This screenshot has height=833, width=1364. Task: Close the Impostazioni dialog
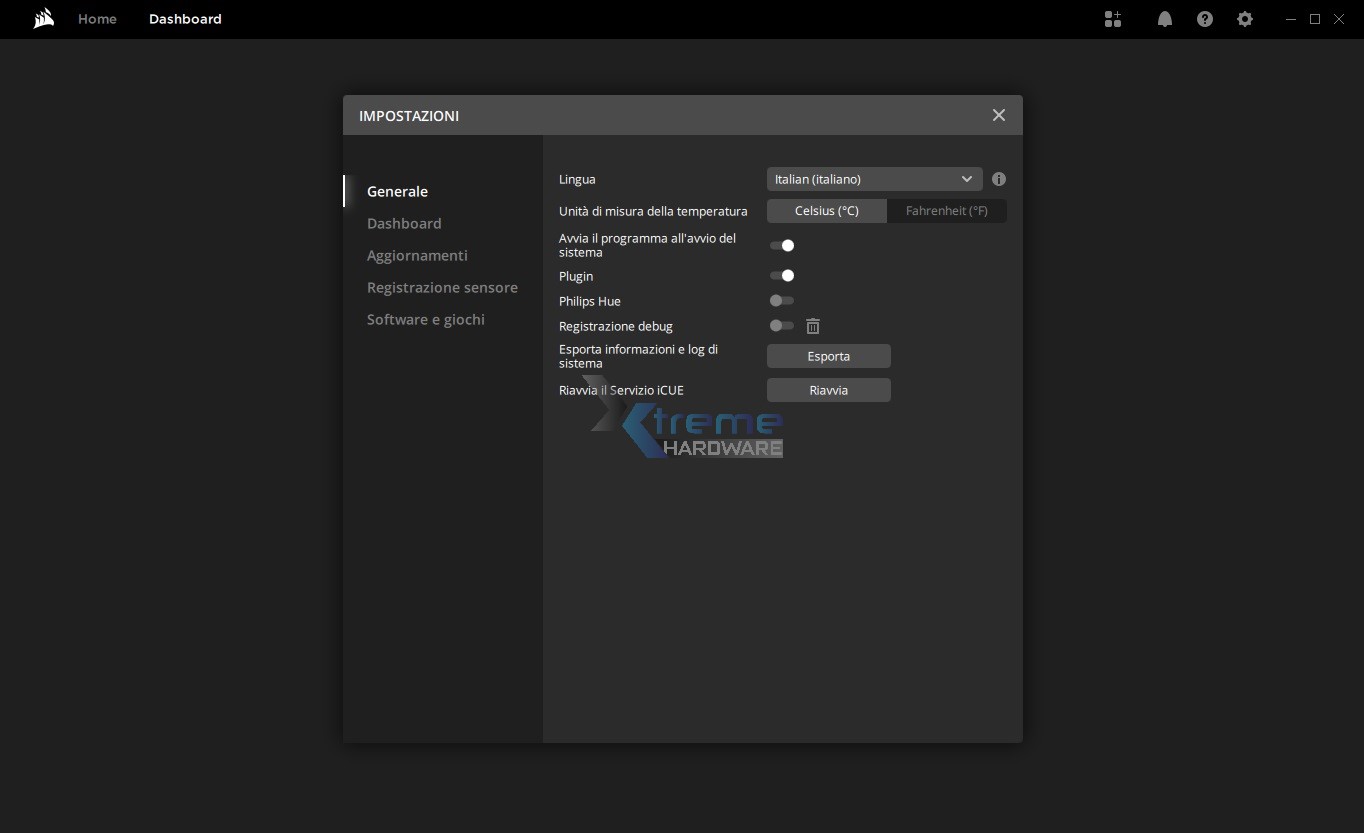click(x=998, y=115)
